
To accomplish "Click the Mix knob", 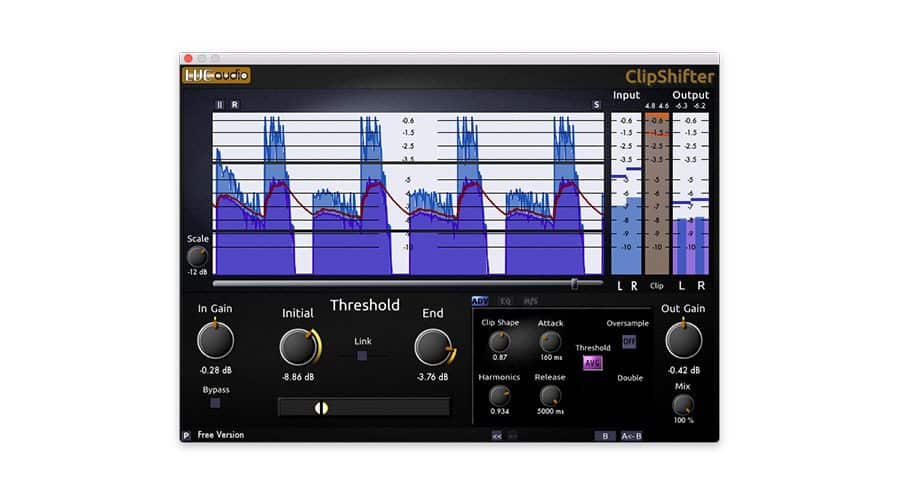I will tap(683, 405).
